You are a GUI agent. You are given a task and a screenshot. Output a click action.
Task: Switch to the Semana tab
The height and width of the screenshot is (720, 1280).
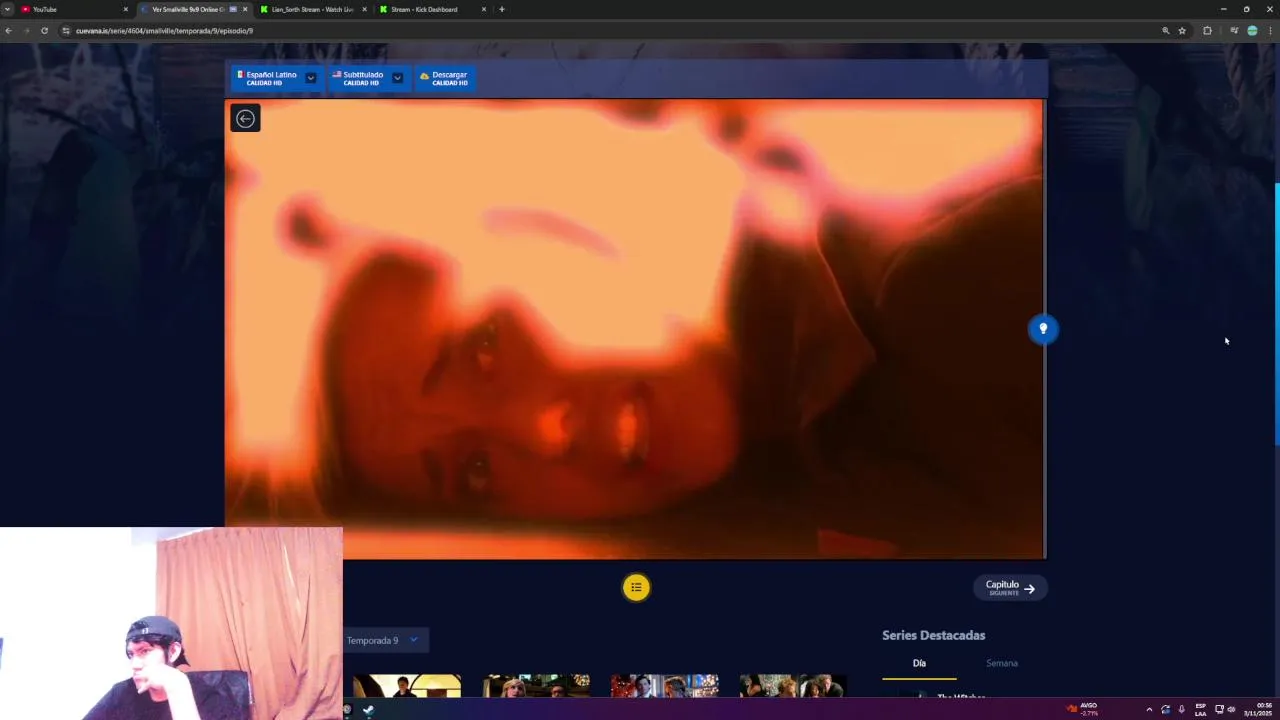coord(1001,663)
